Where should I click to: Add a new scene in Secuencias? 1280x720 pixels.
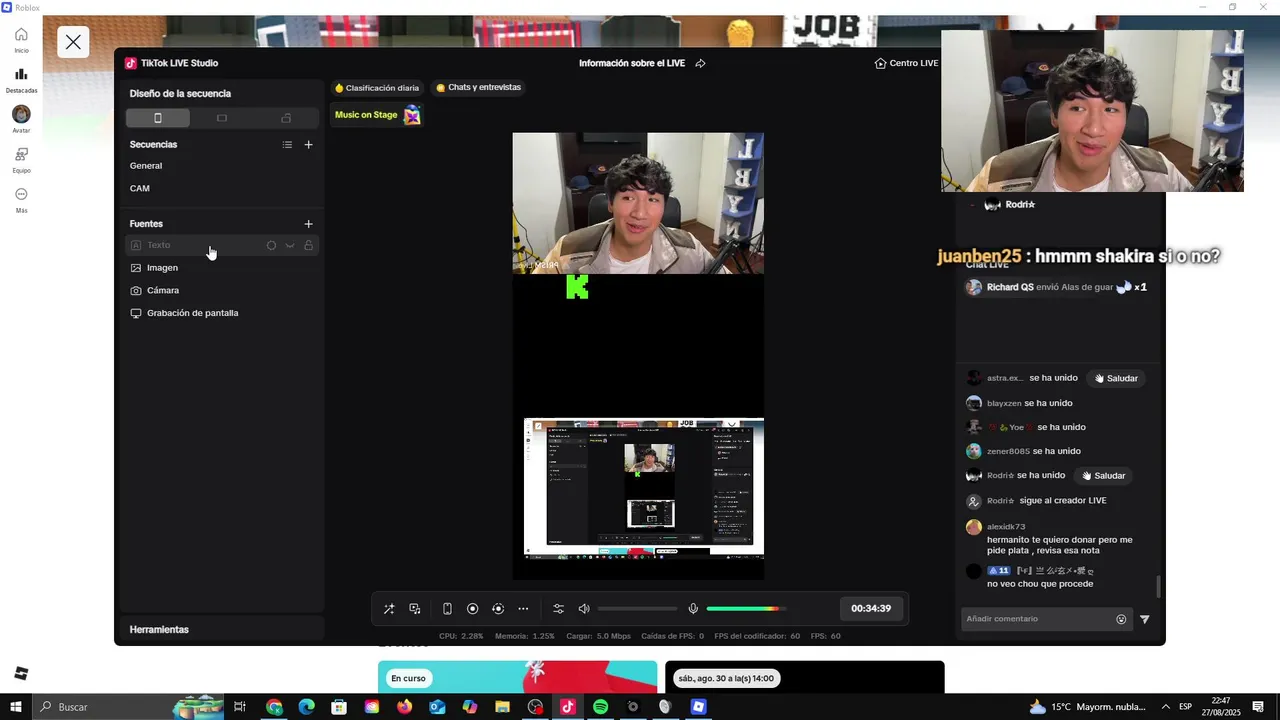click(x=308, y=145)
